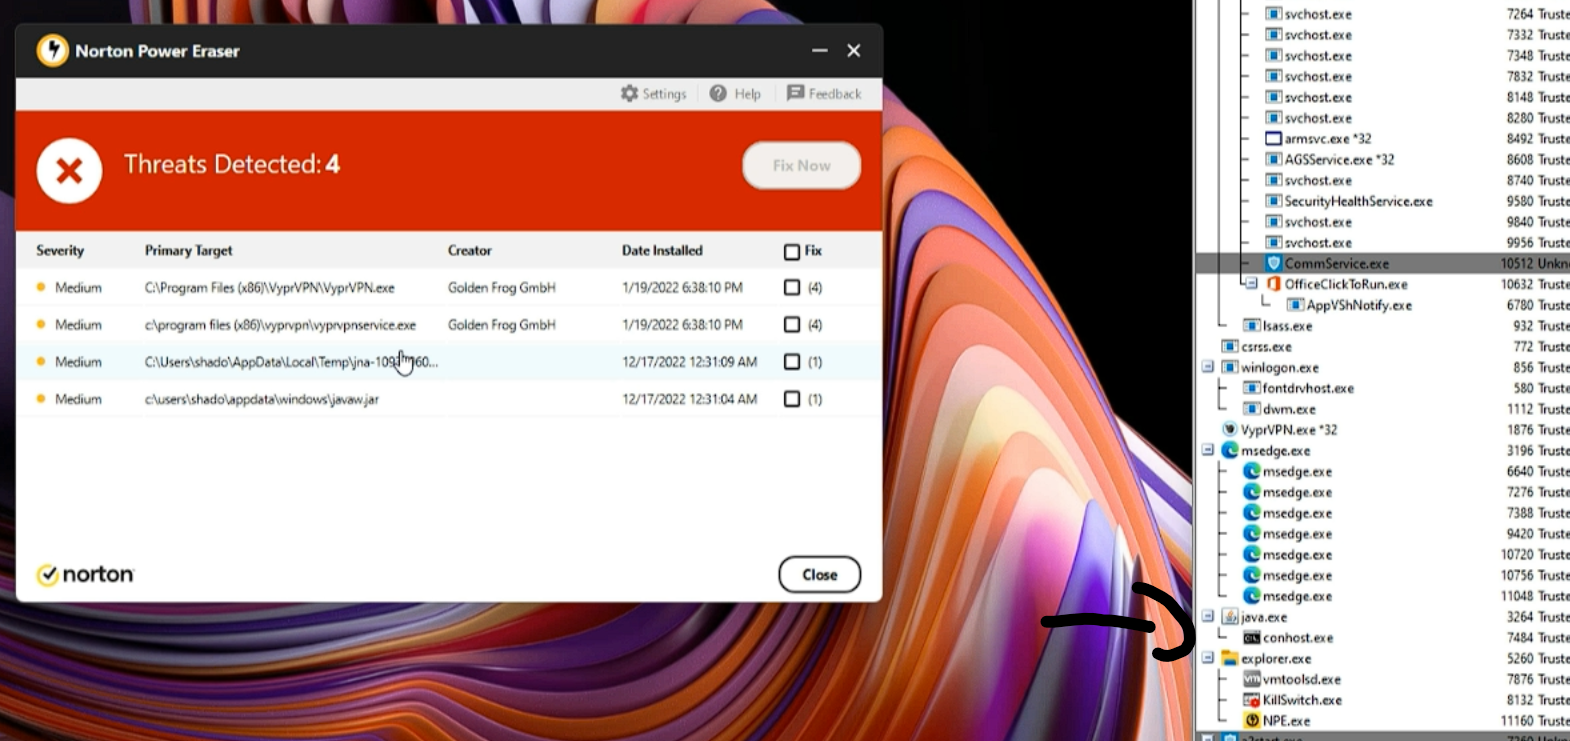This screenshot has width=1570, height=741.
Task: Click the conhost.exe console icon
Action: coord(1251,638)
